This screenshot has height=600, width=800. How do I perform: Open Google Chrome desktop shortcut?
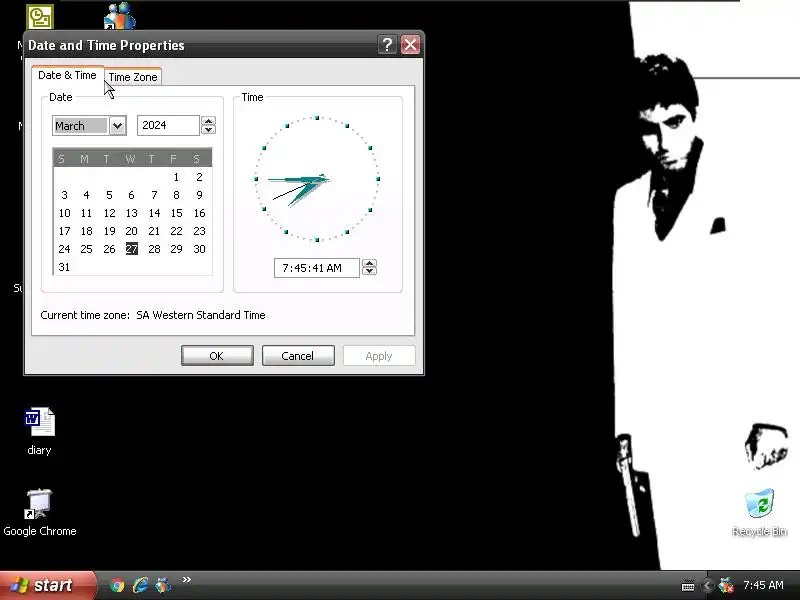[39, 512]
